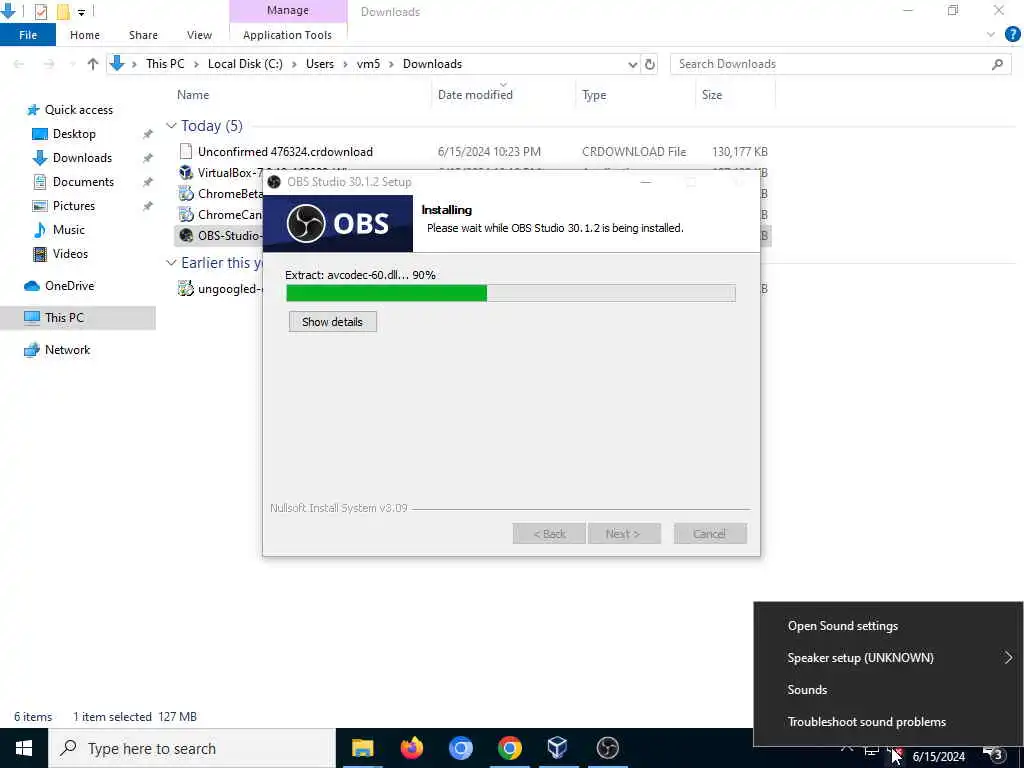
Task: Sort files by Type column
Action: (594, 95)
